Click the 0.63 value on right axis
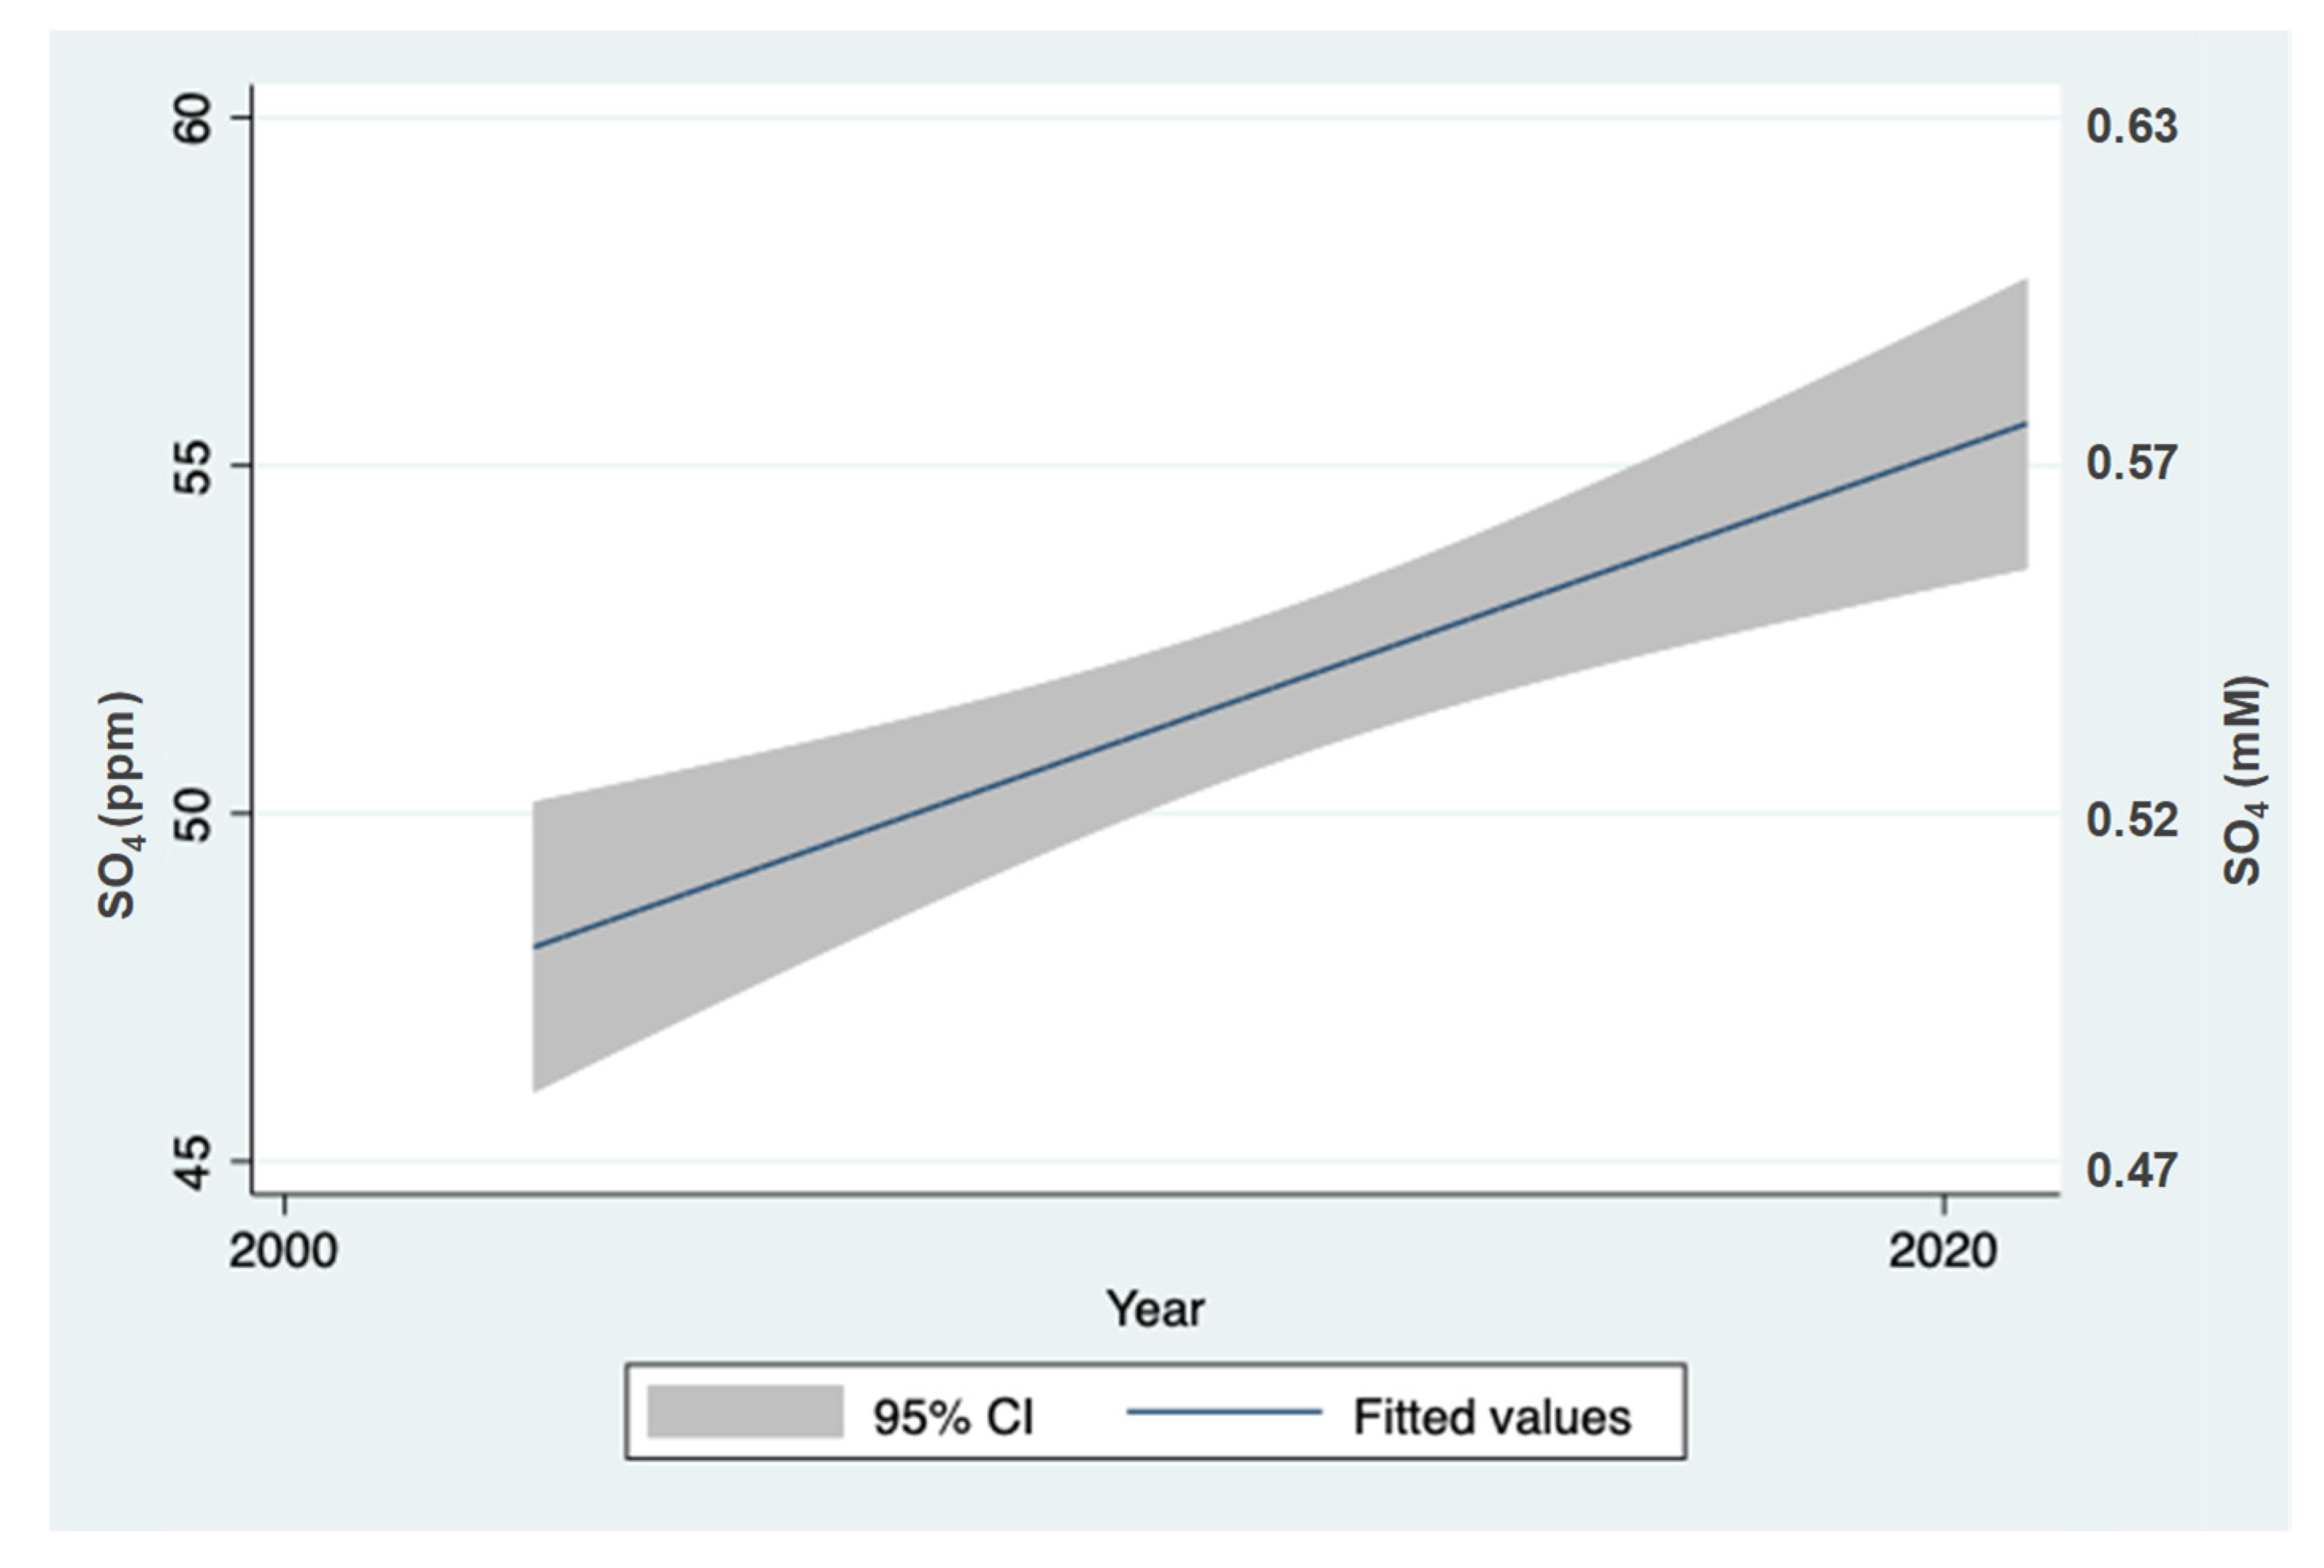 [x=2131, y=127]
